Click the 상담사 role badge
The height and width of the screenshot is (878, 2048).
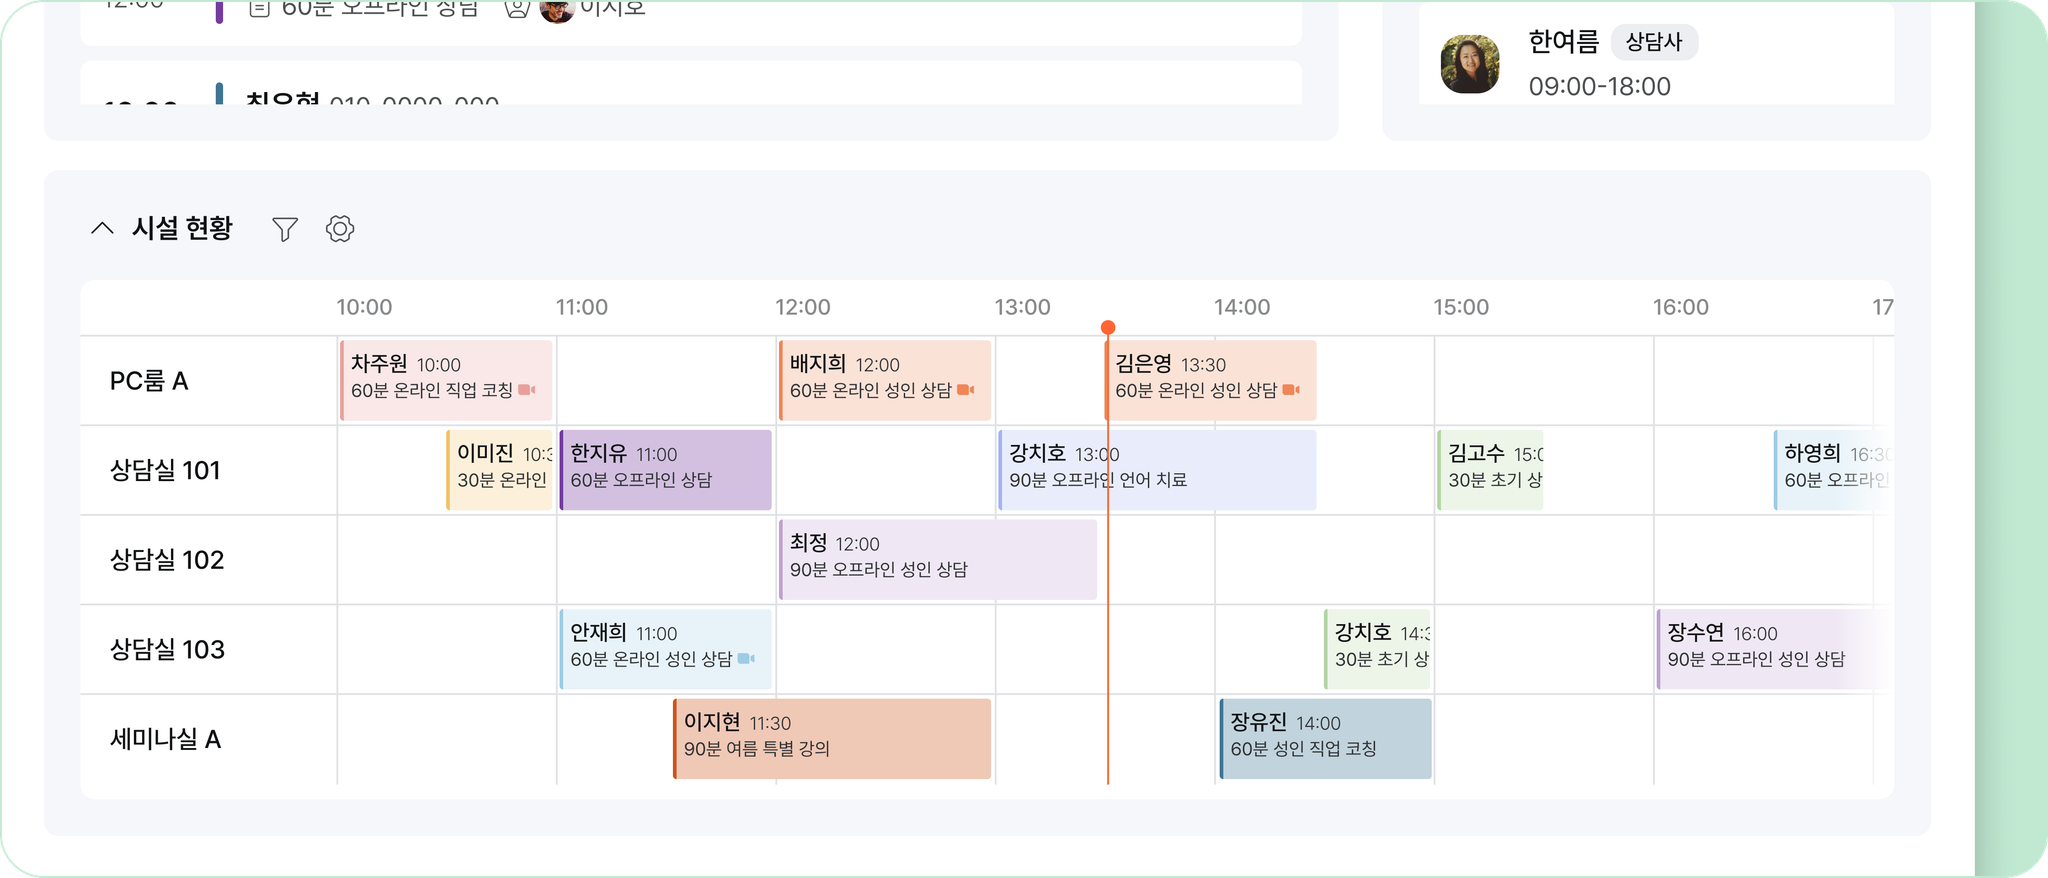coord(1654,42)
